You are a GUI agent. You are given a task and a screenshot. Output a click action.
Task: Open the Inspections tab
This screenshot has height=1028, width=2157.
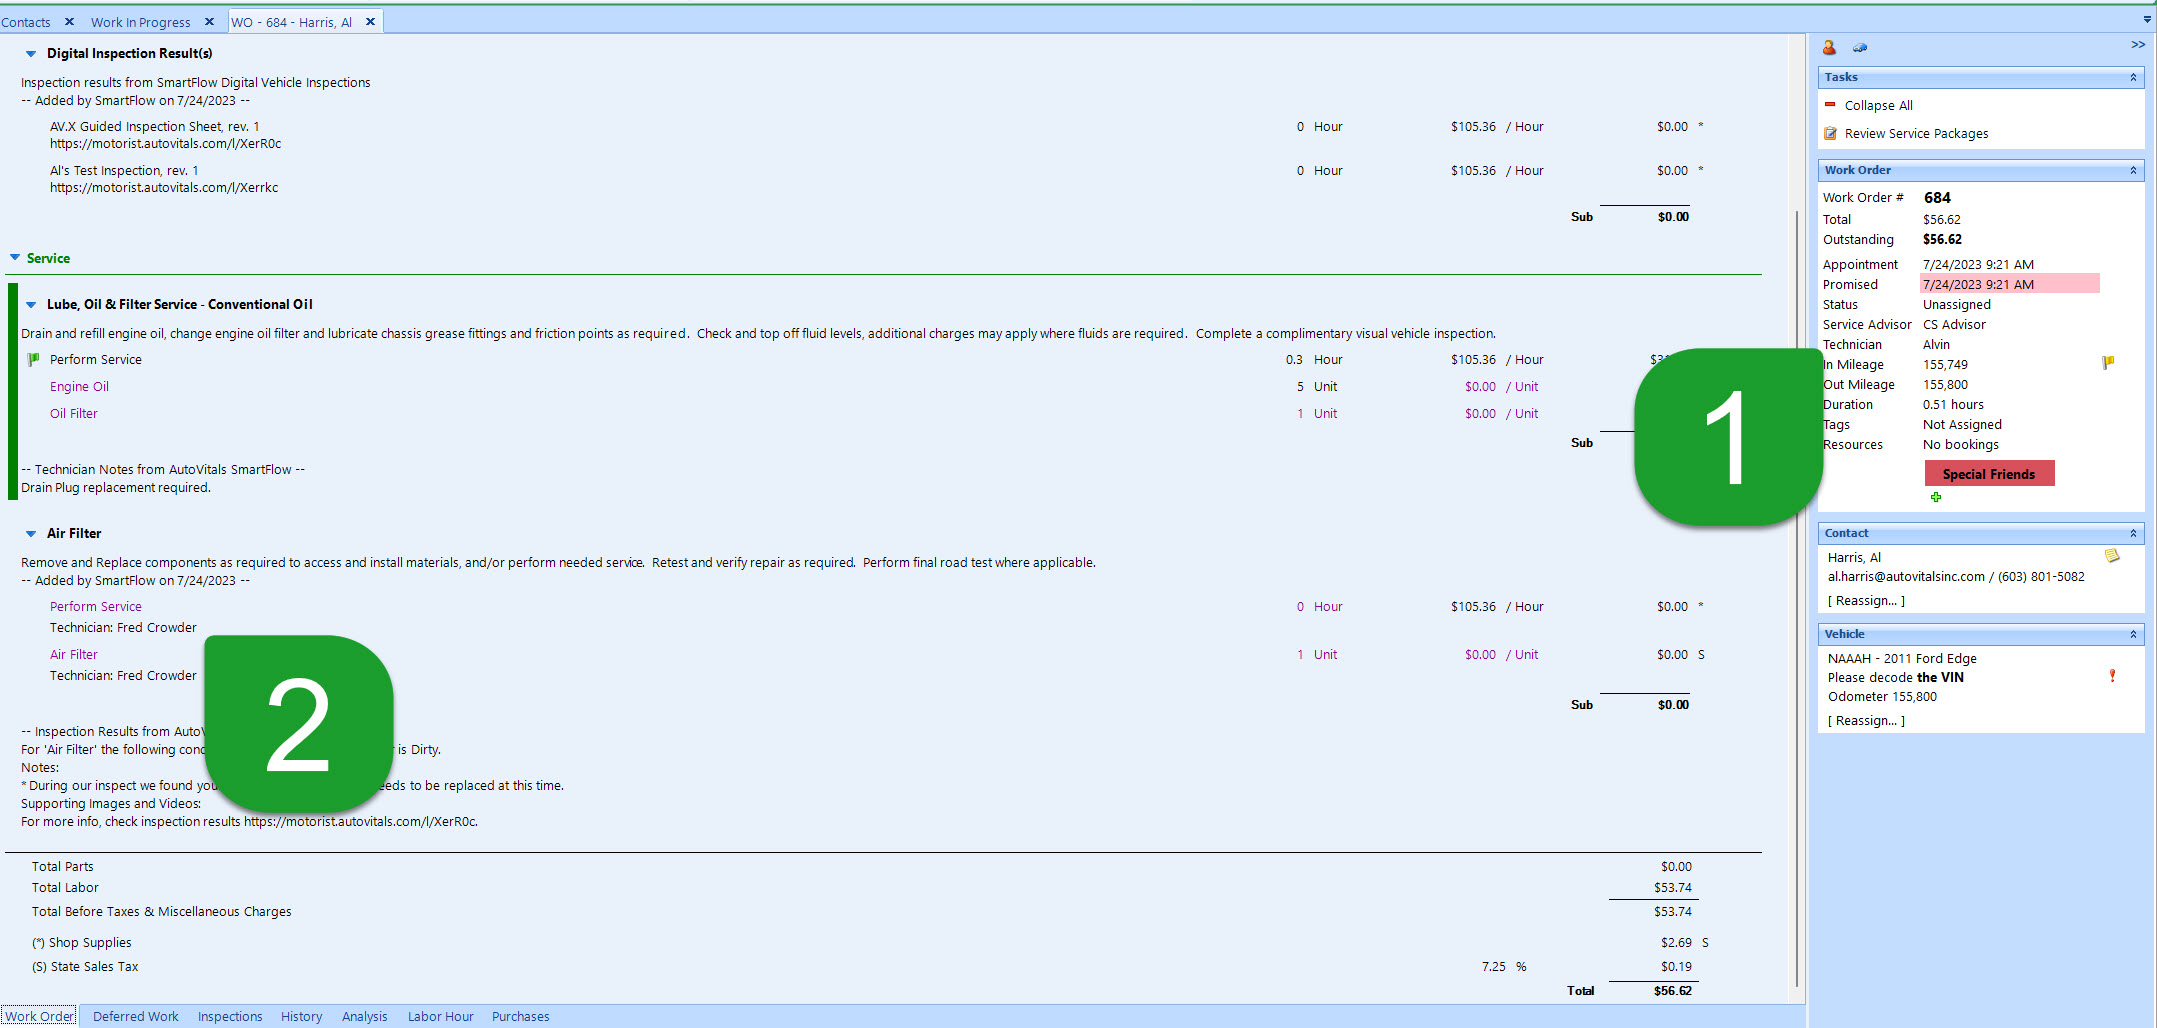tap(230, 1016)
